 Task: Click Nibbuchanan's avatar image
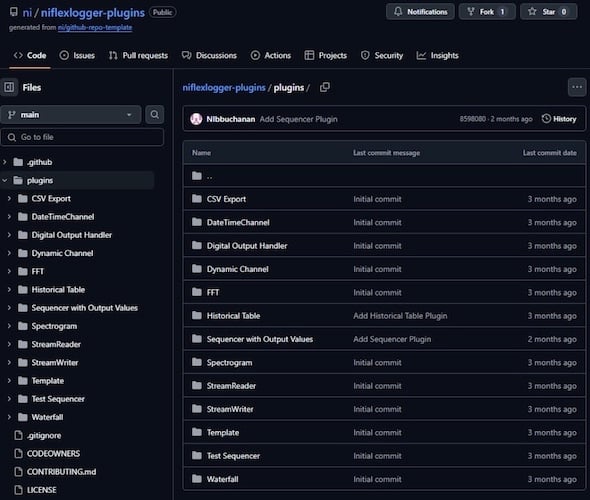coord(196,119)
